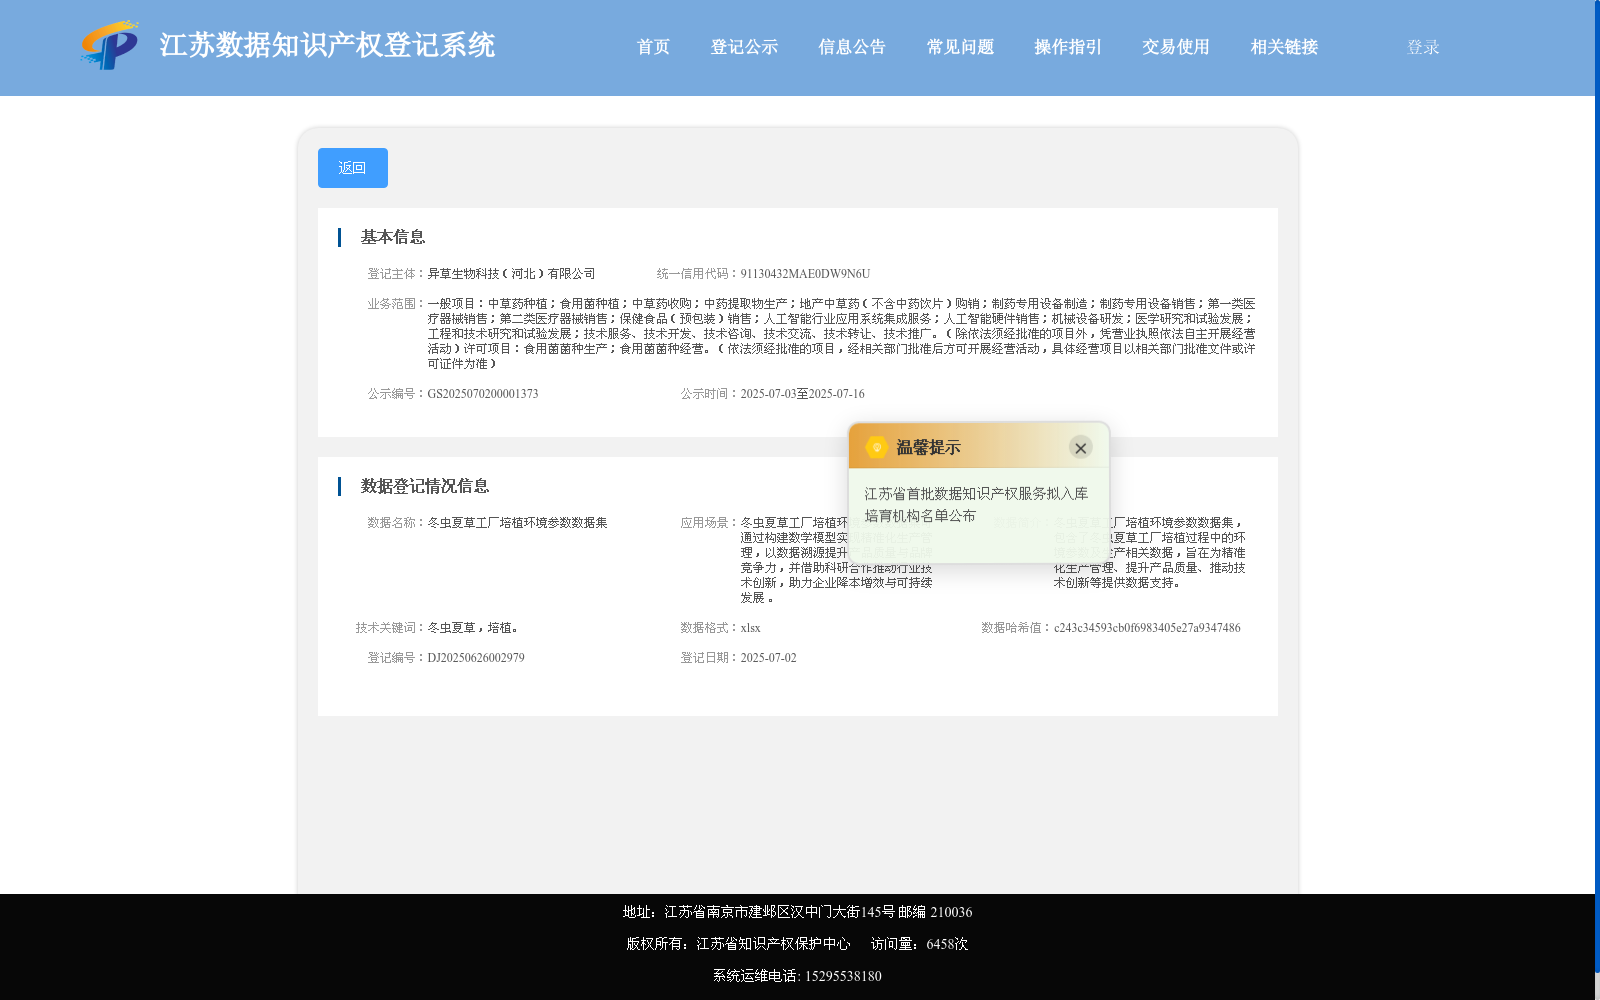Open the notice about 数据知识产权服务拟入库培育机构名单
The height and width of the screenshot is (1000, 1600).
click(x=976, y=505)
